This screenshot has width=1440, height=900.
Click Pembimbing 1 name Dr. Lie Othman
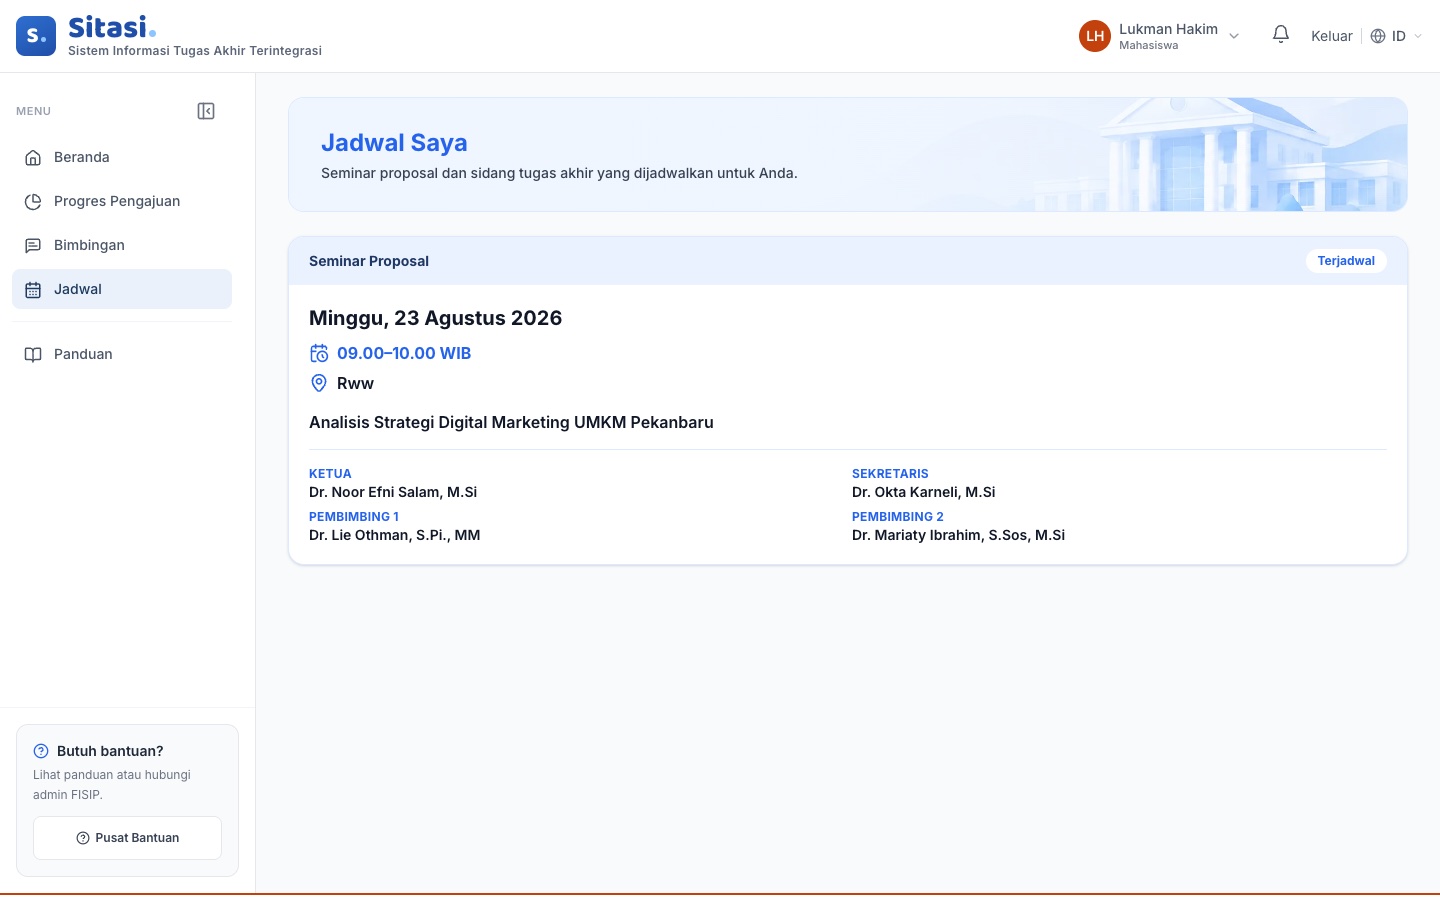[x=395, y=535]
